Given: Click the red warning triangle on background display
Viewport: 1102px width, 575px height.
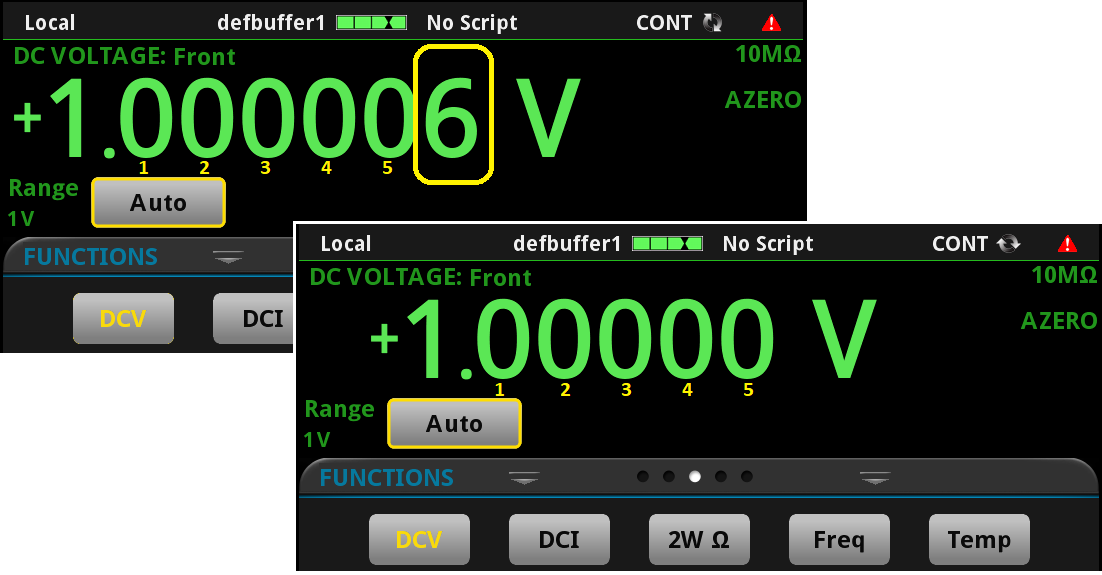Looking at the screenshot, I should point(771,22).
